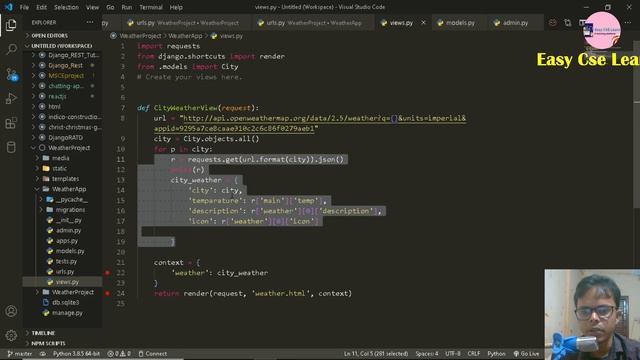Open the Extensions view

(x=11, y=123)
